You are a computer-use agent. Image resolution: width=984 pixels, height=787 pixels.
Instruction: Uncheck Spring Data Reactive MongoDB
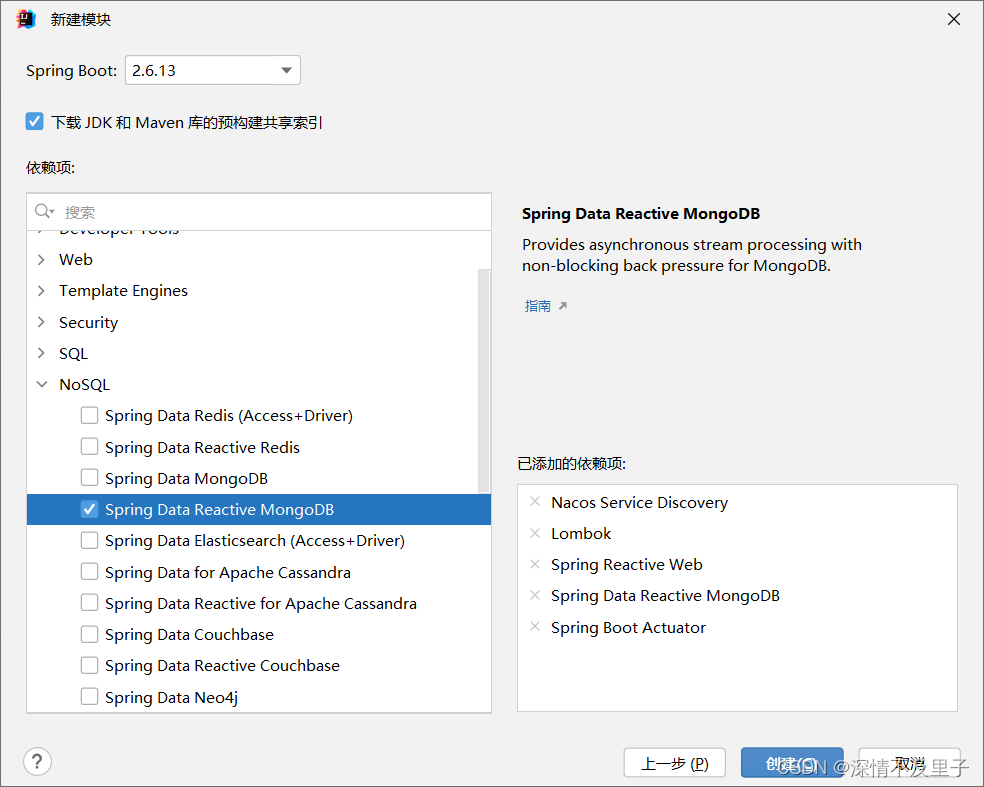[x=89, y=509]
